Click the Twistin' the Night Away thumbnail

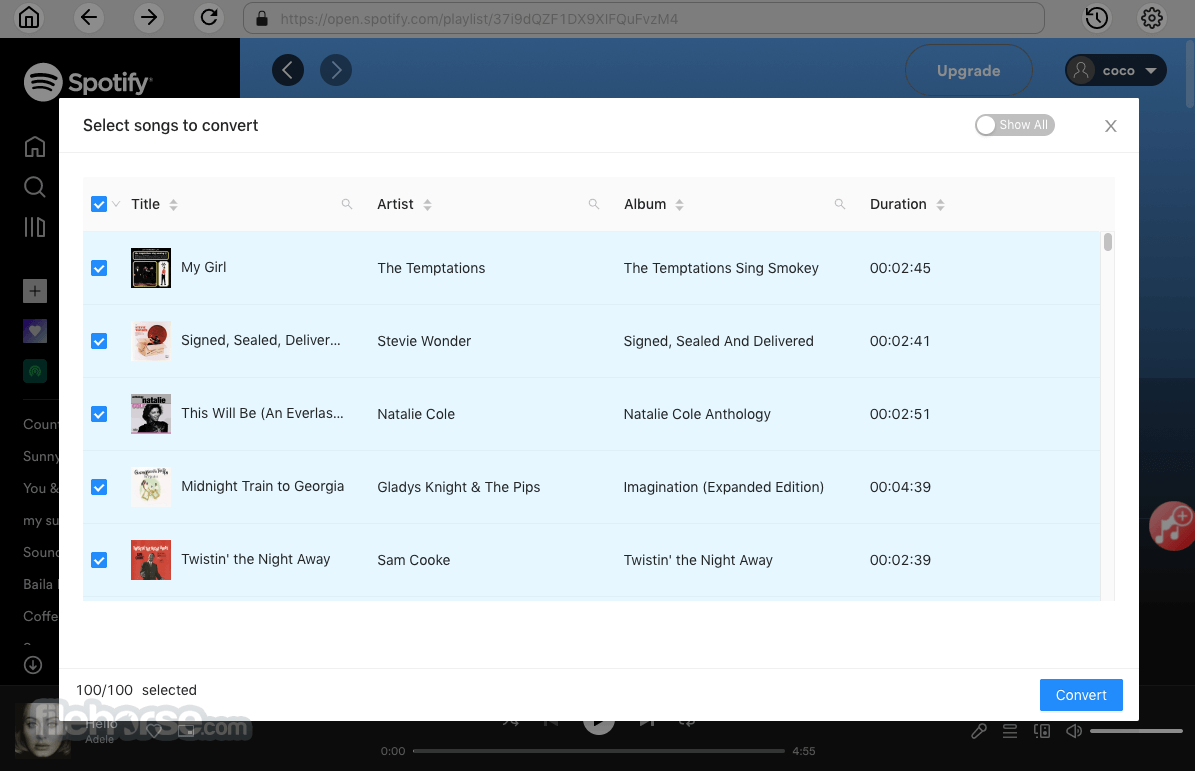(x=151, y=561)
